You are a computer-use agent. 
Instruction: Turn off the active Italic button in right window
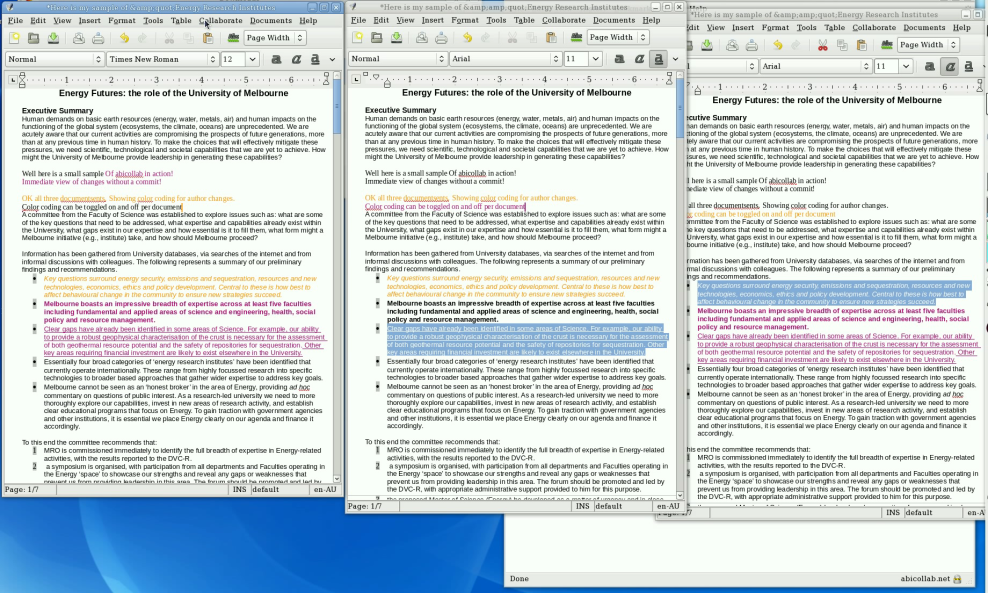pyautogui.click(x=949, y=66)
